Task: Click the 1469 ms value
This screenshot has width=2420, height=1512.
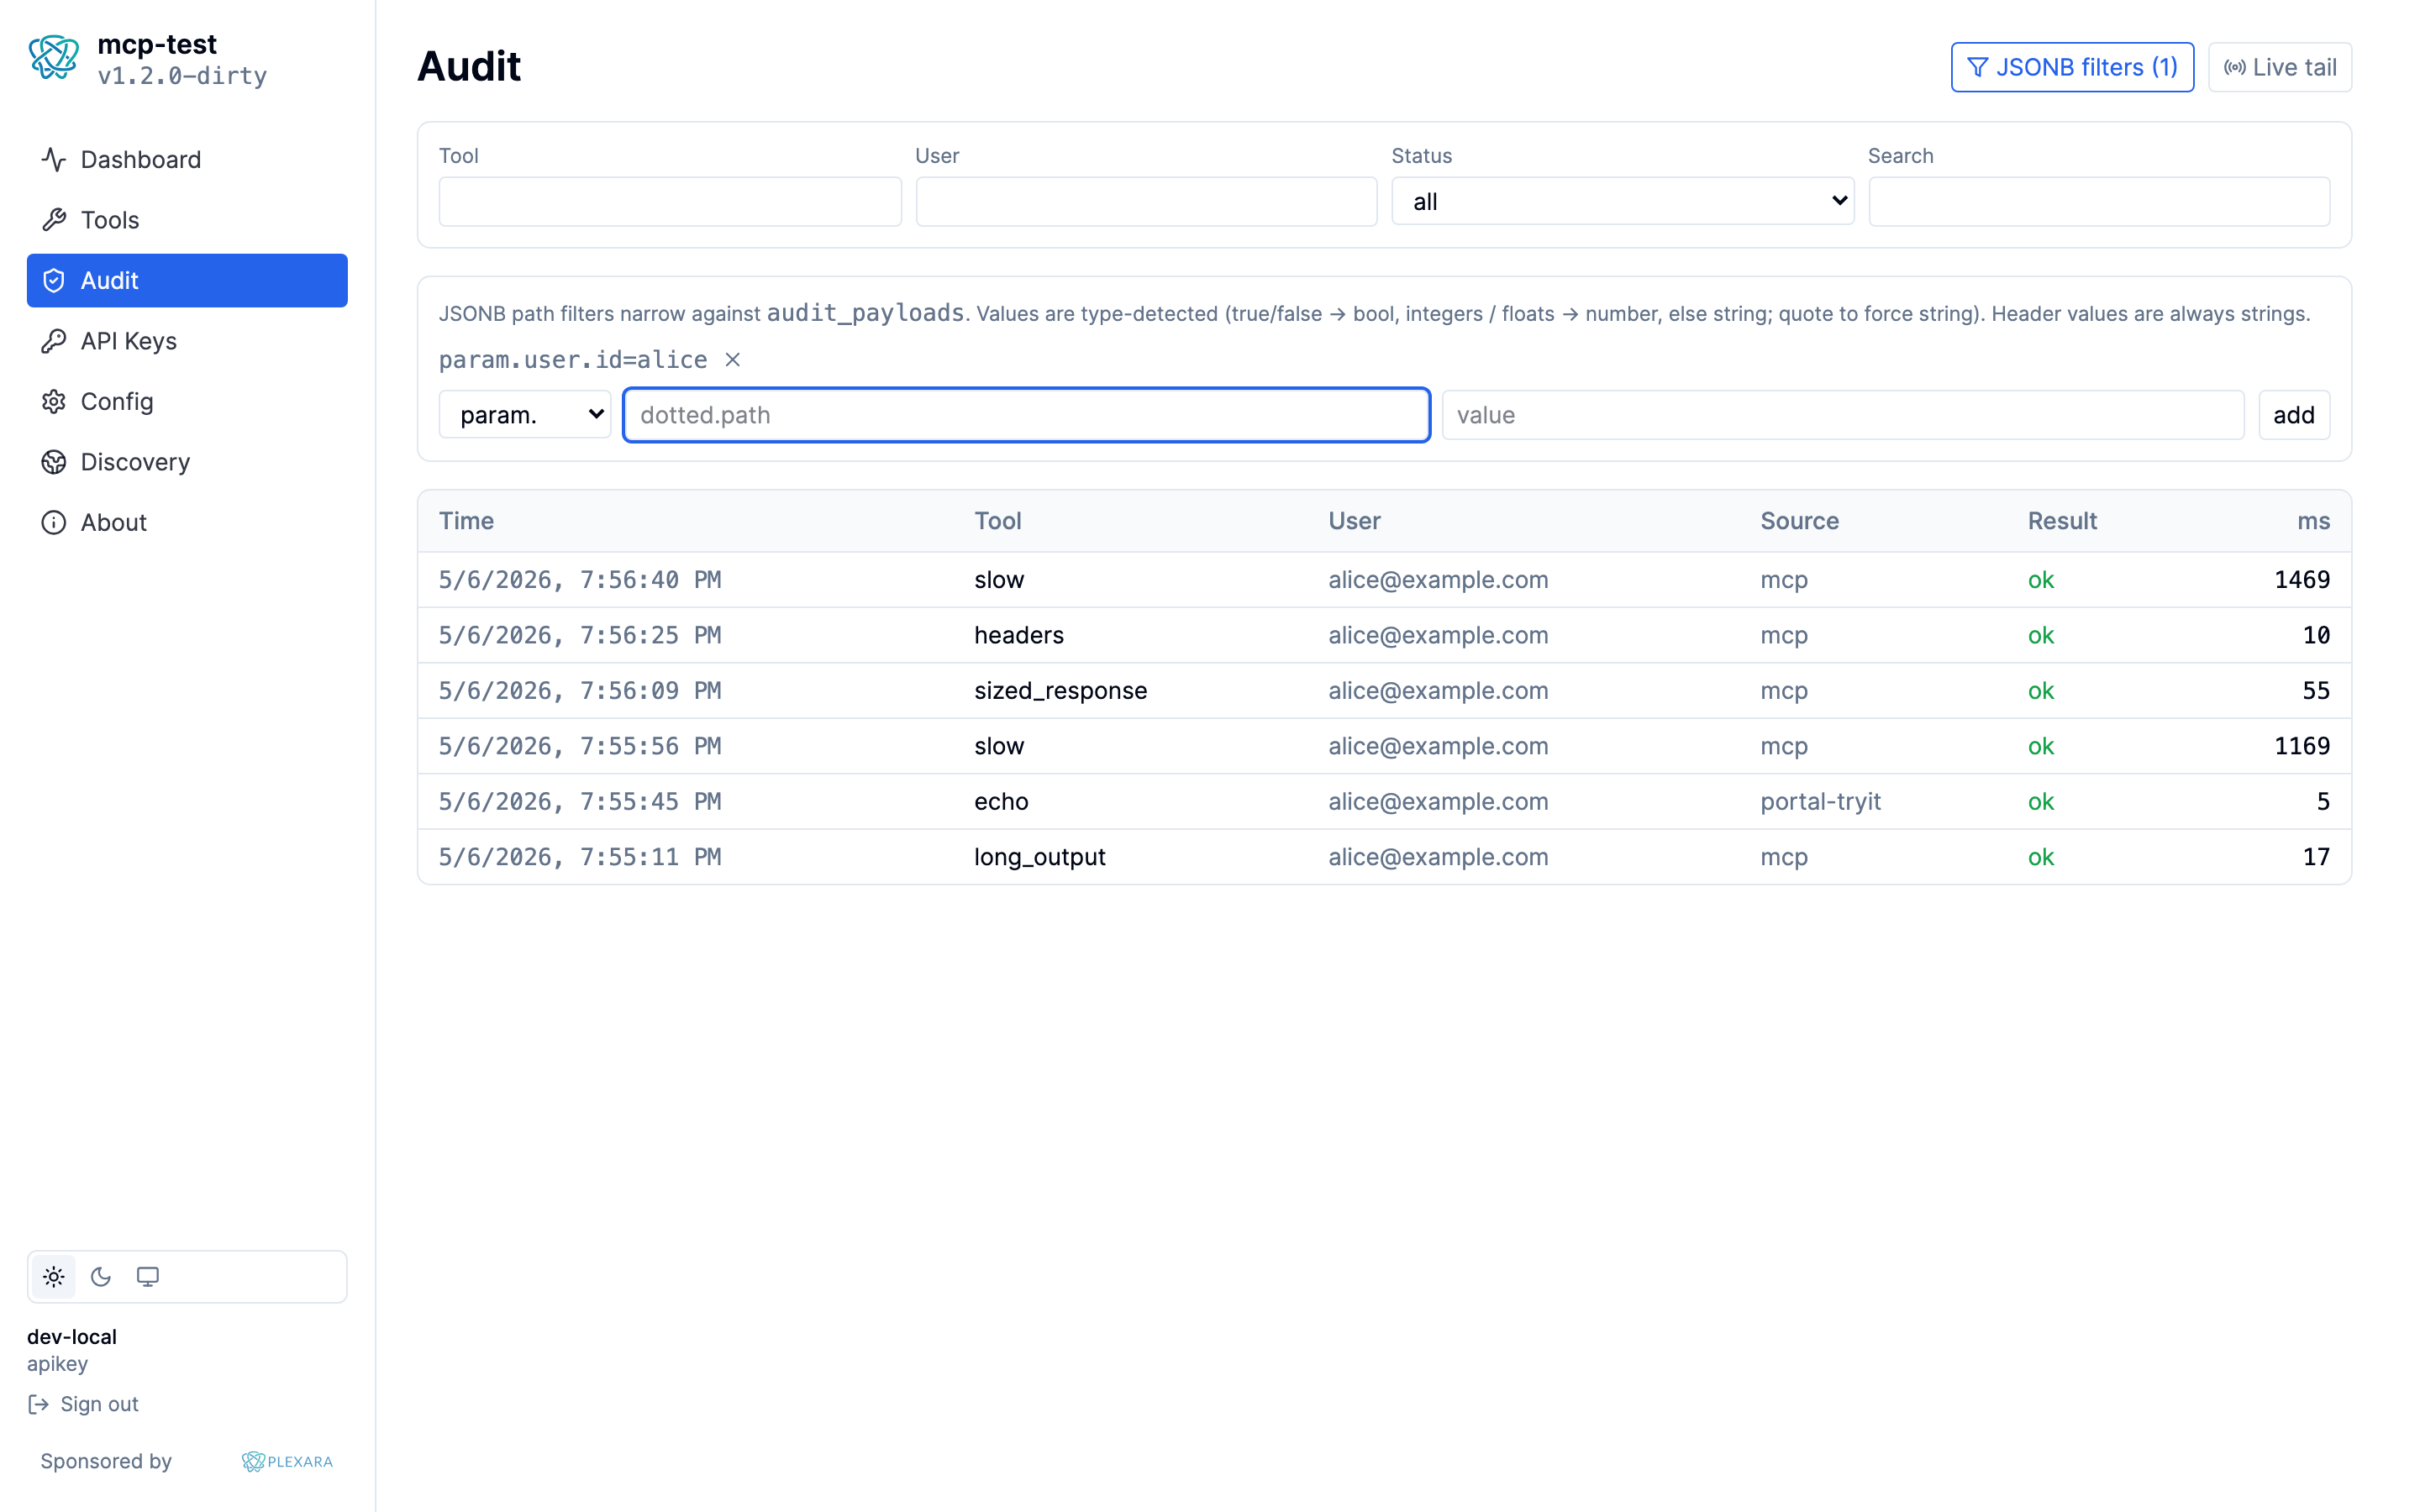Action: point(2302,580)
